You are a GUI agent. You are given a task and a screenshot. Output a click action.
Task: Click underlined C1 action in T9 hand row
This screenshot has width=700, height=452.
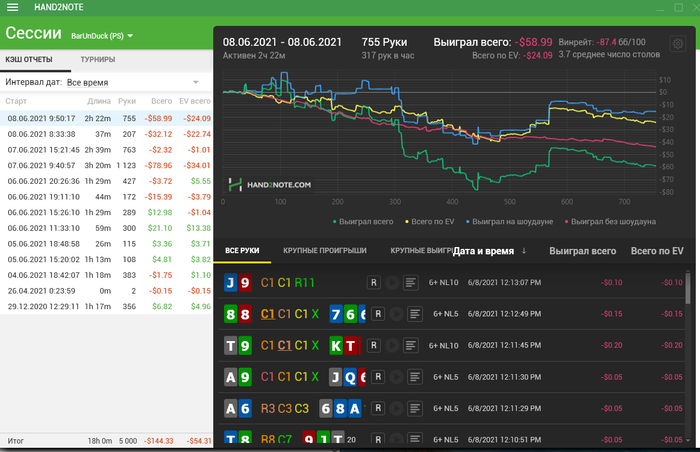coord(284,345)
